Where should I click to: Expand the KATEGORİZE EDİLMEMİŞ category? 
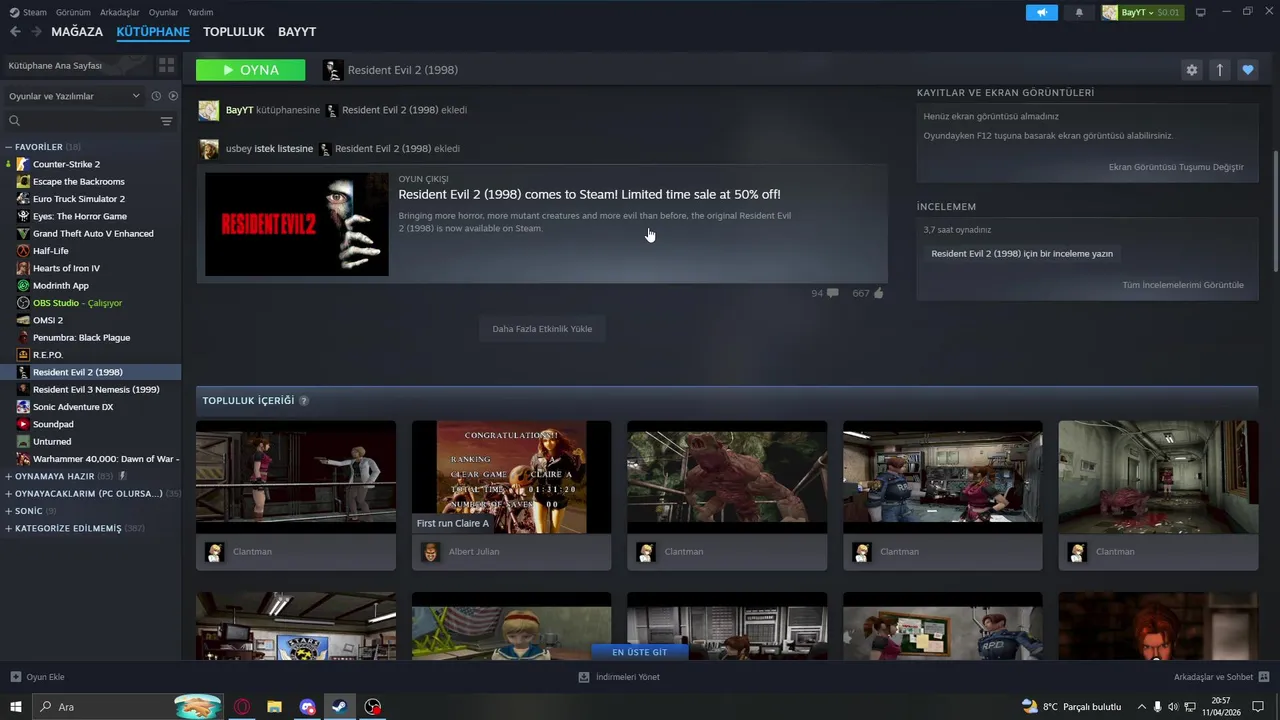pos(9,528)
